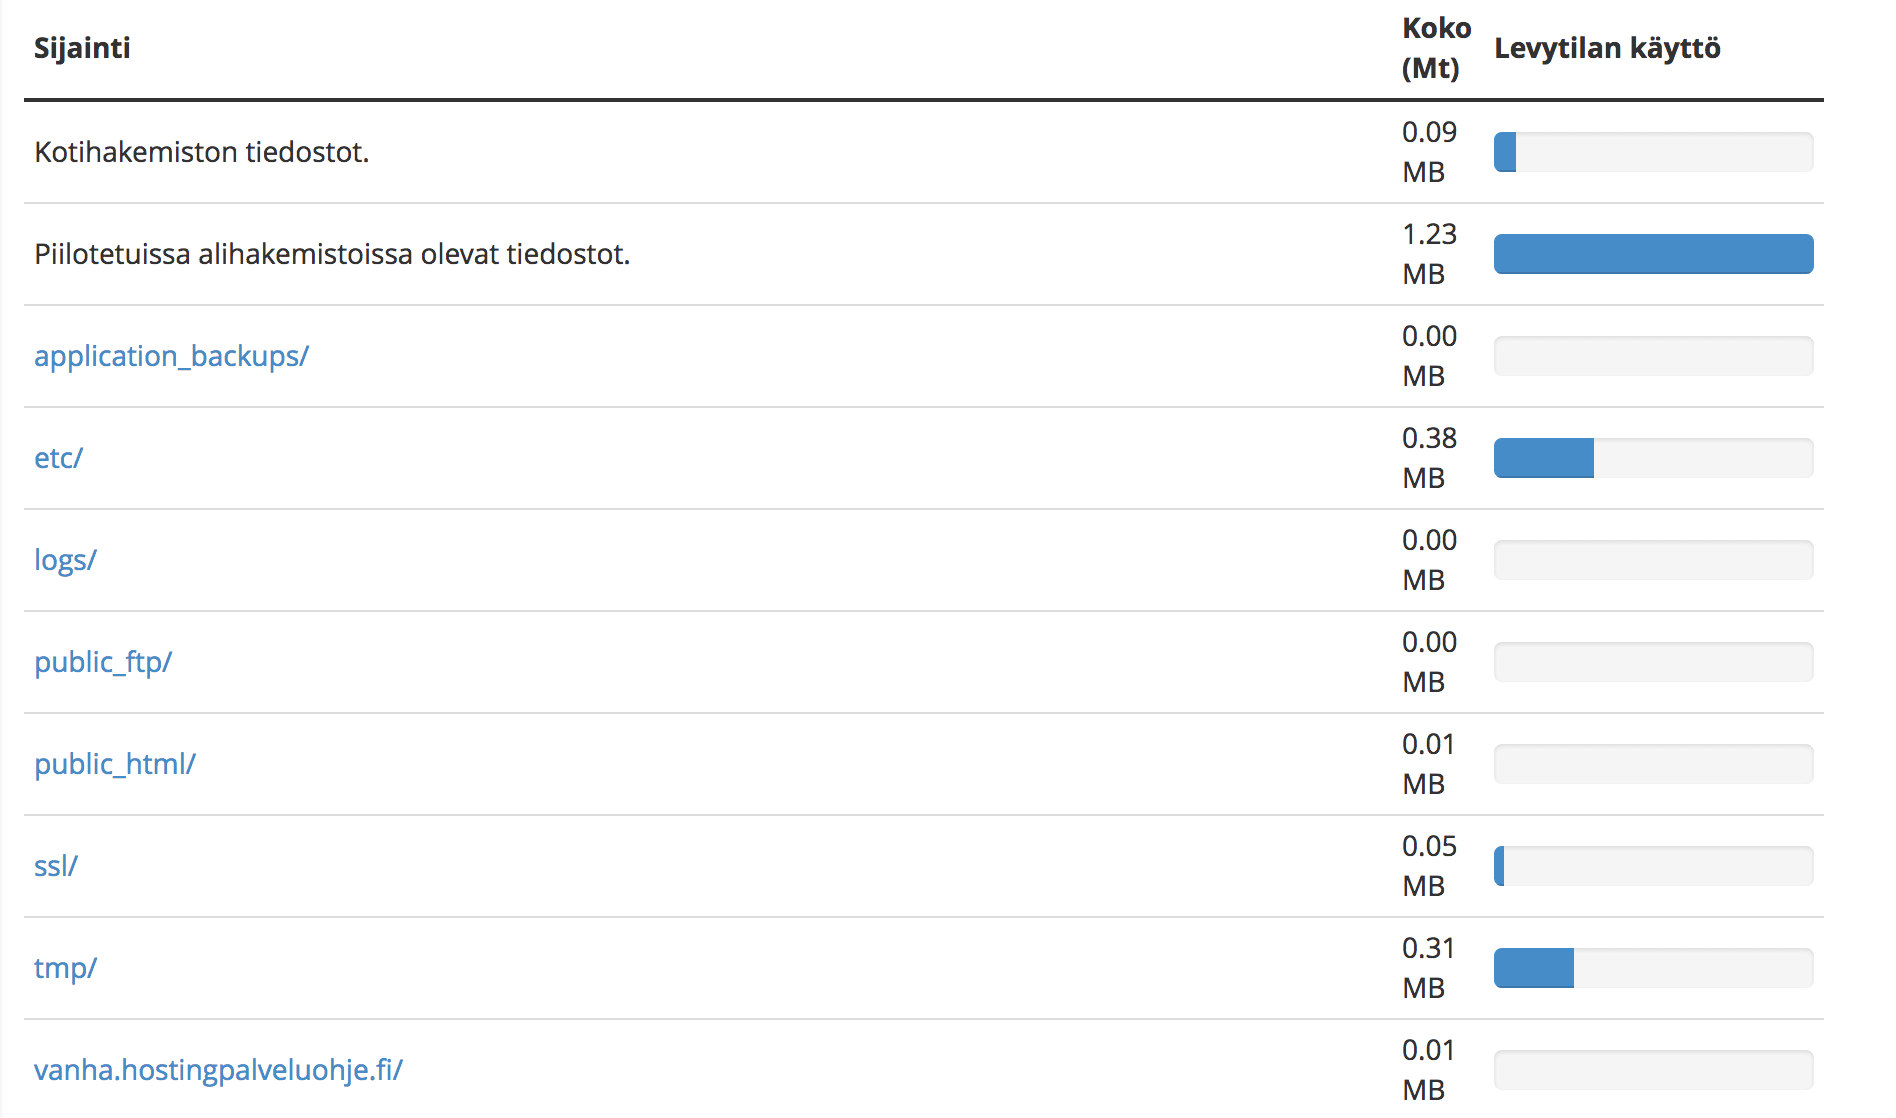Open the application_backups/ directory link
Viewport: 1896px width, 1118px height.
pyautogui.click(x=171, y=356)
